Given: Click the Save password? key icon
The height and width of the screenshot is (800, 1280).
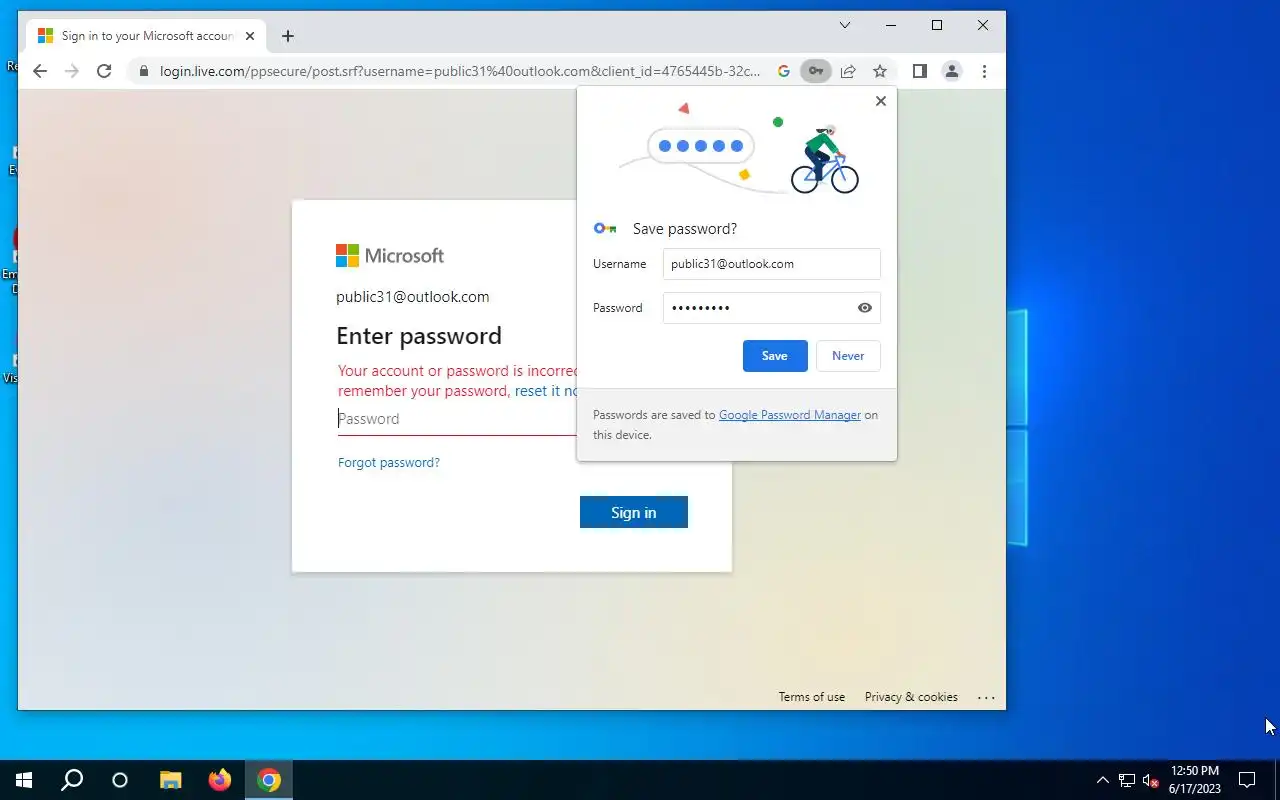Looking at the screenshot, I should tap(605, 229).
